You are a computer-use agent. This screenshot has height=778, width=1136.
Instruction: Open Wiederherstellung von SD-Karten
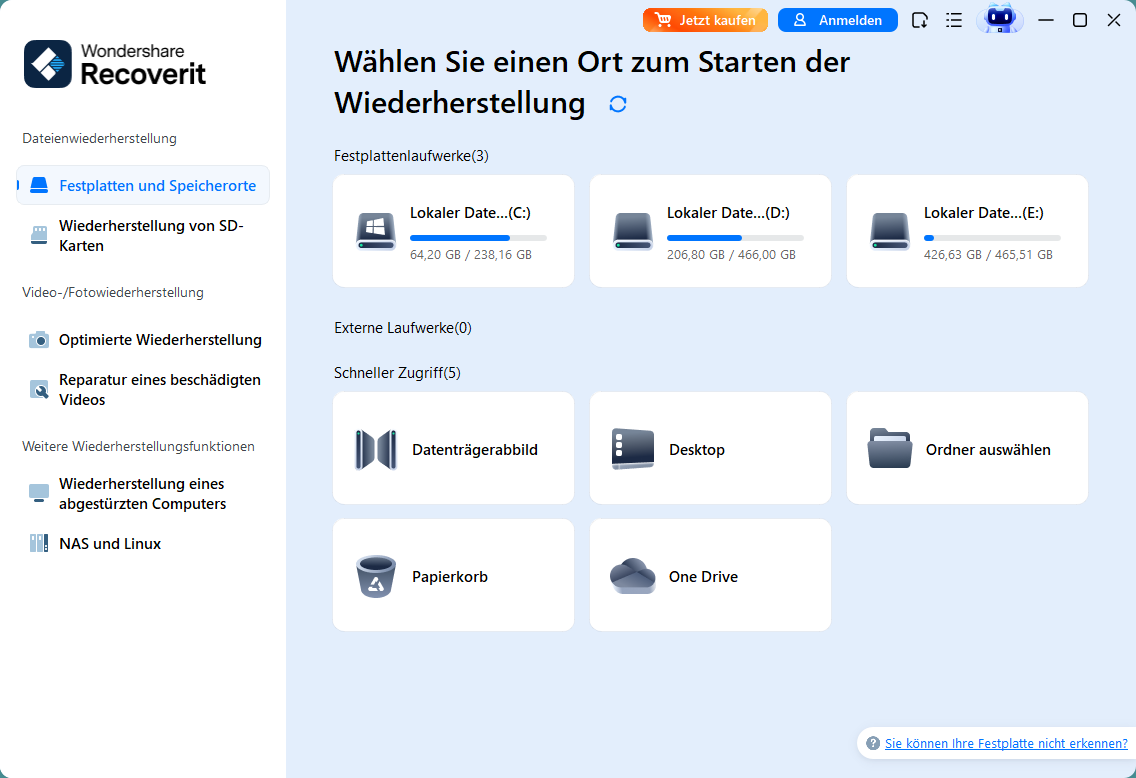[x=143, y=235]
